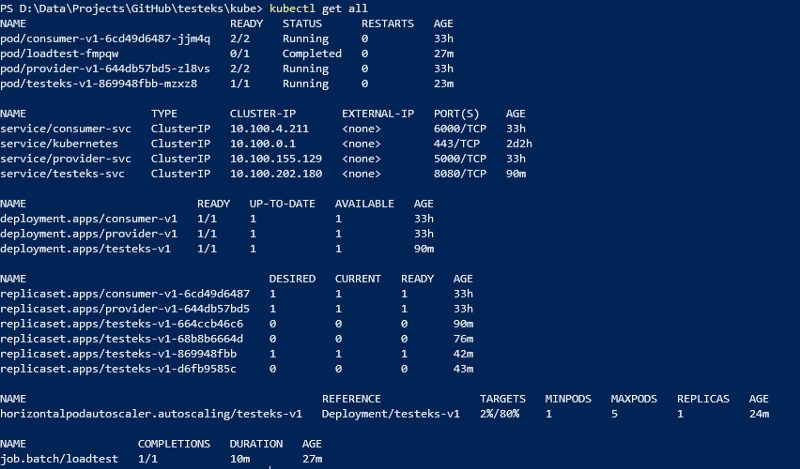Select replicaset.apps/provider-v1-644db57bd5 name
Screen dimensions: 800x469
click(125, 309)
